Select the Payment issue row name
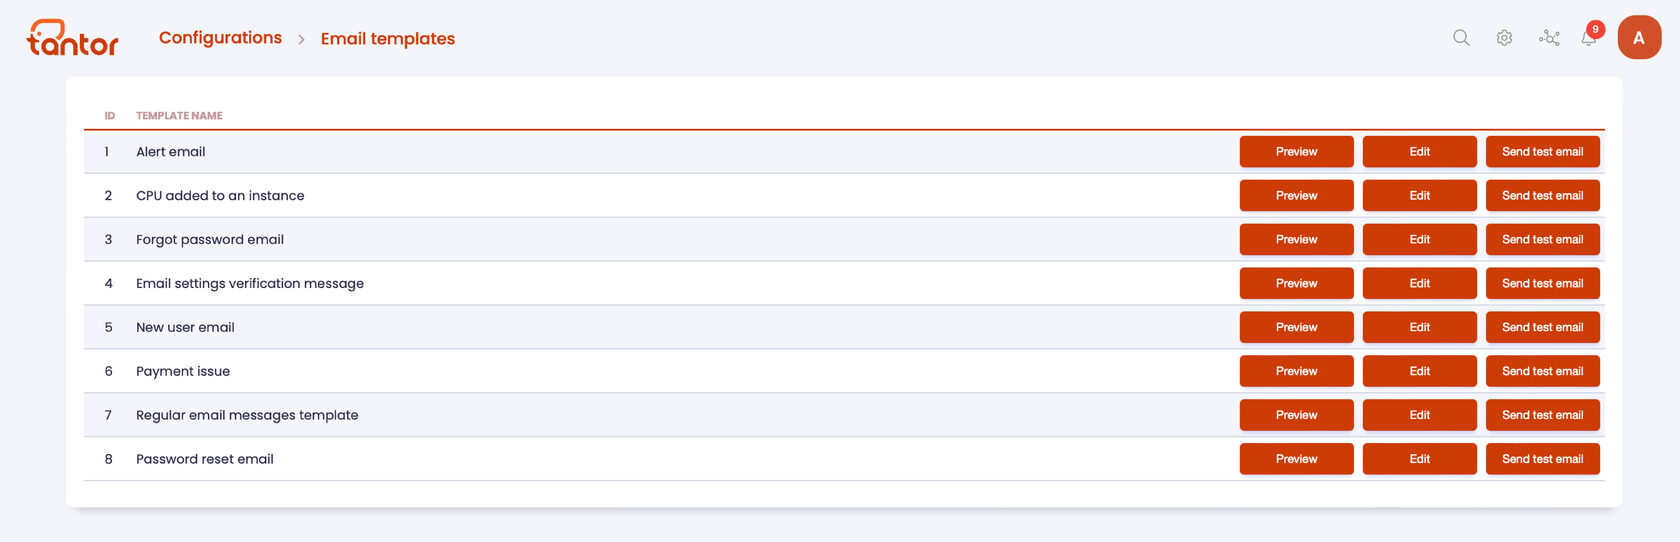 pyautogui.click(x=183, y=372)
